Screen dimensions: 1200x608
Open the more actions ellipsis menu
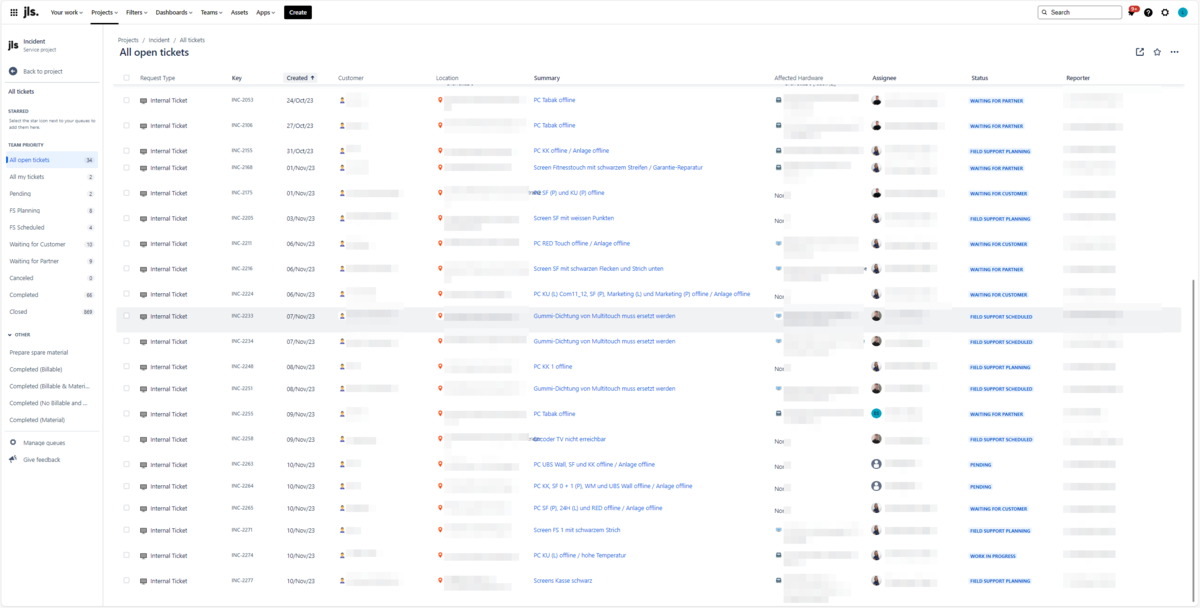click(1175, 52)
